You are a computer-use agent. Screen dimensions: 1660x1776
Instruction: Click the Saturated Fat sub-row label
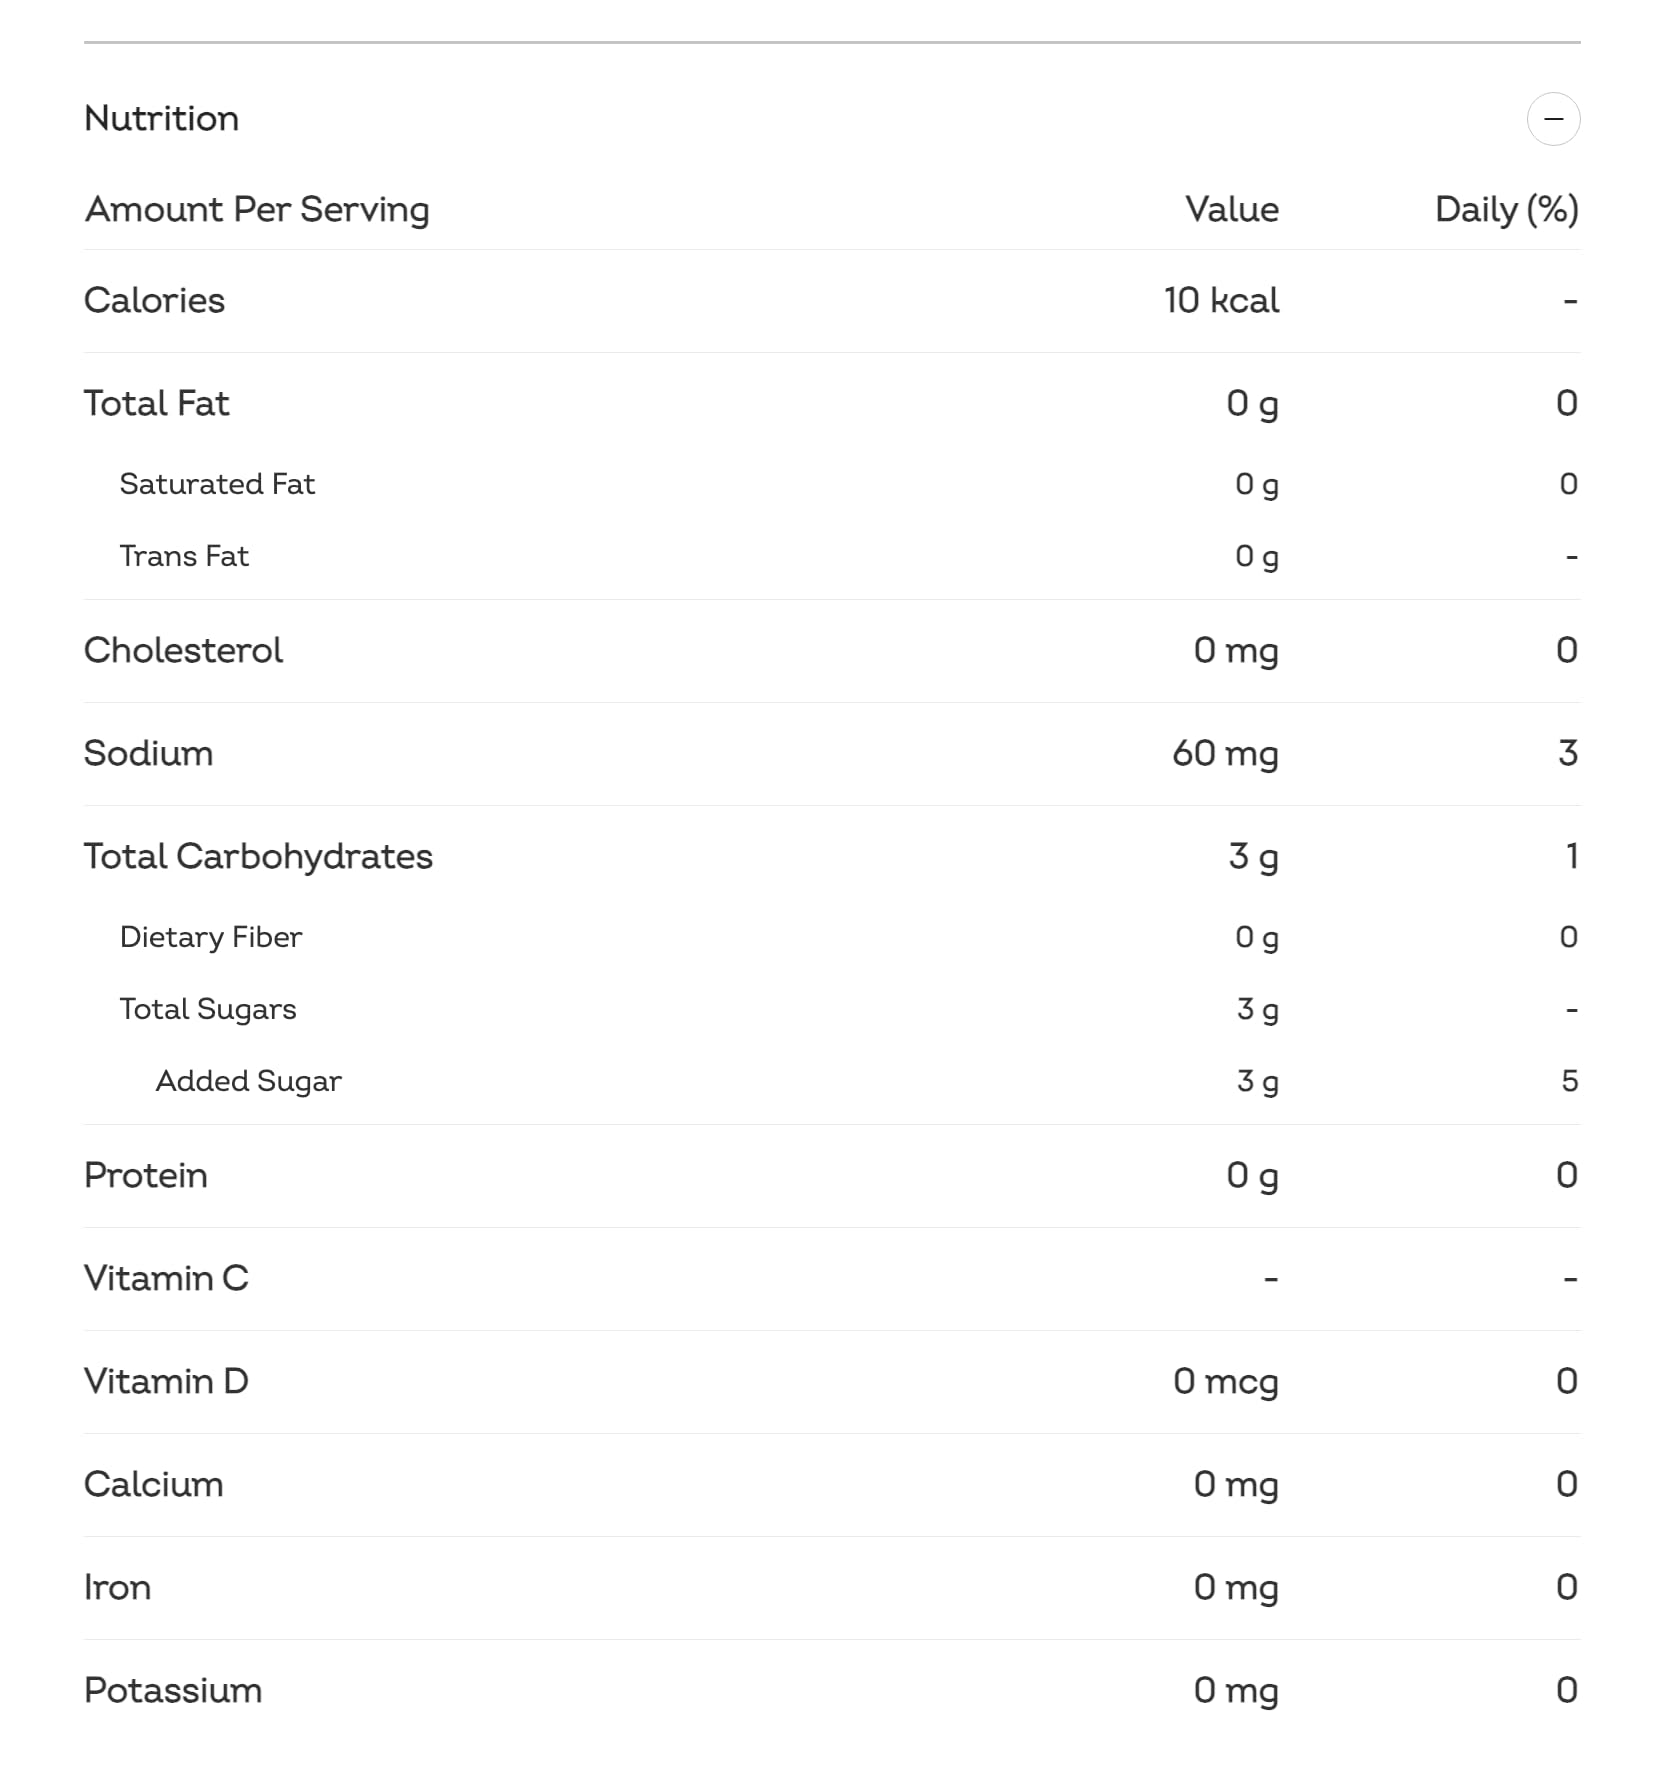coord(217,484)
